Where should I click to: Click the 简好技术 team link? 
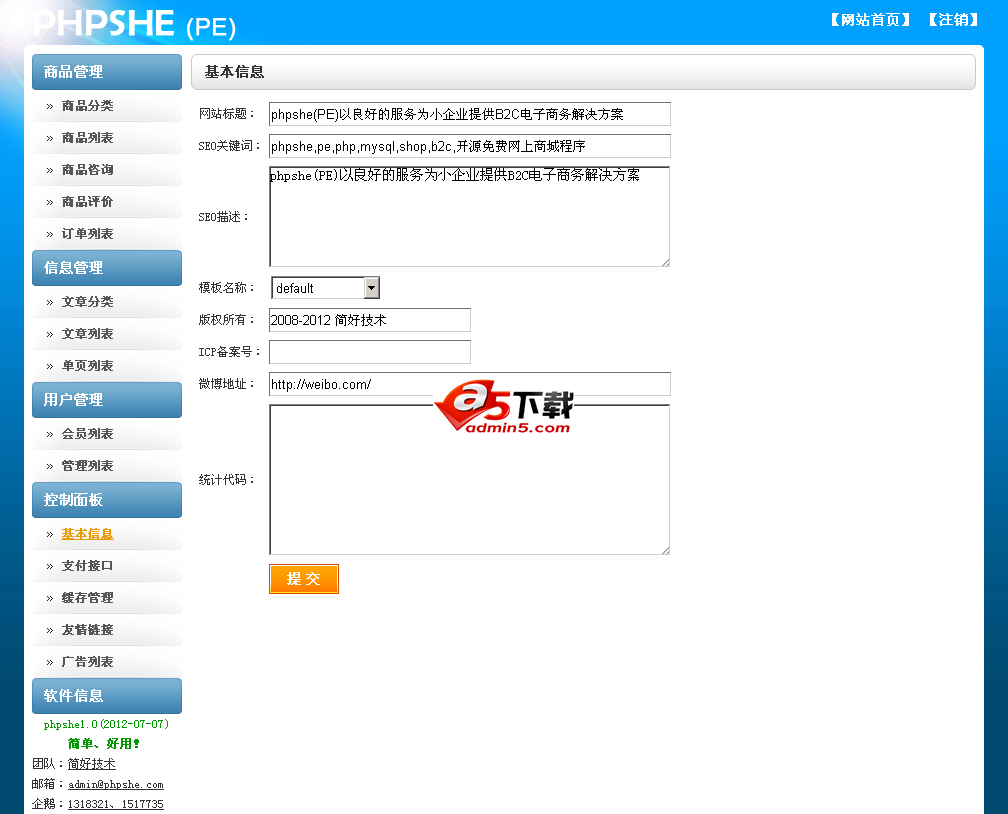pyautogui.click(x=91, y=764)
